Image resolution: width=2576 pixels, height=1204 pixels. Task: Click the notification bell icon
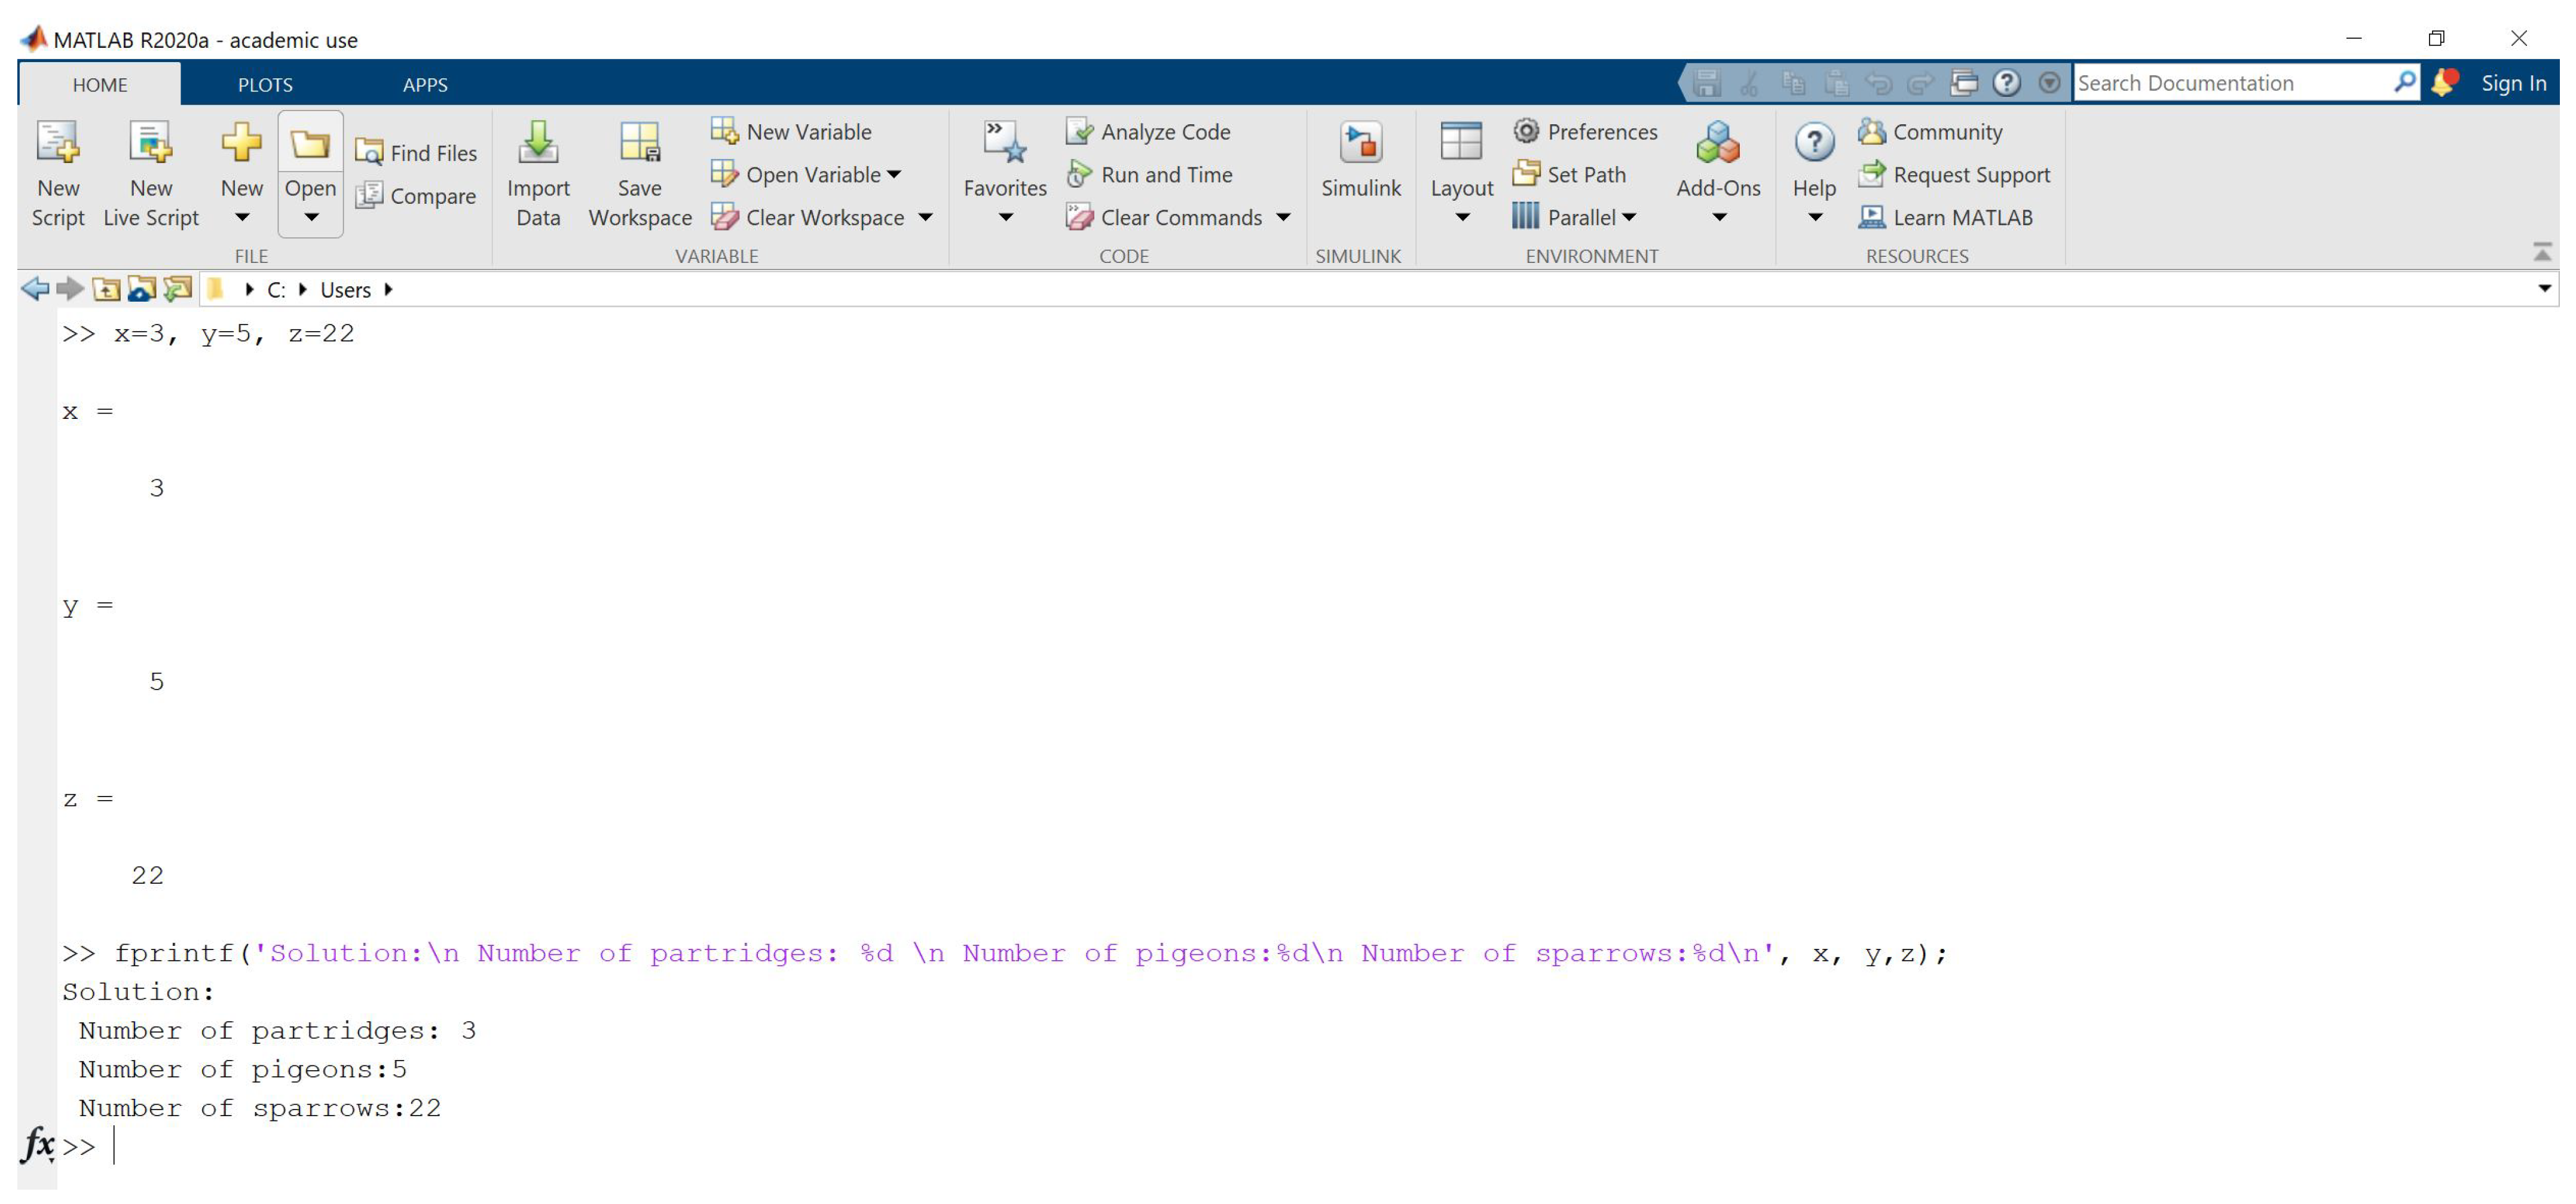click(x=2443, y=83)
